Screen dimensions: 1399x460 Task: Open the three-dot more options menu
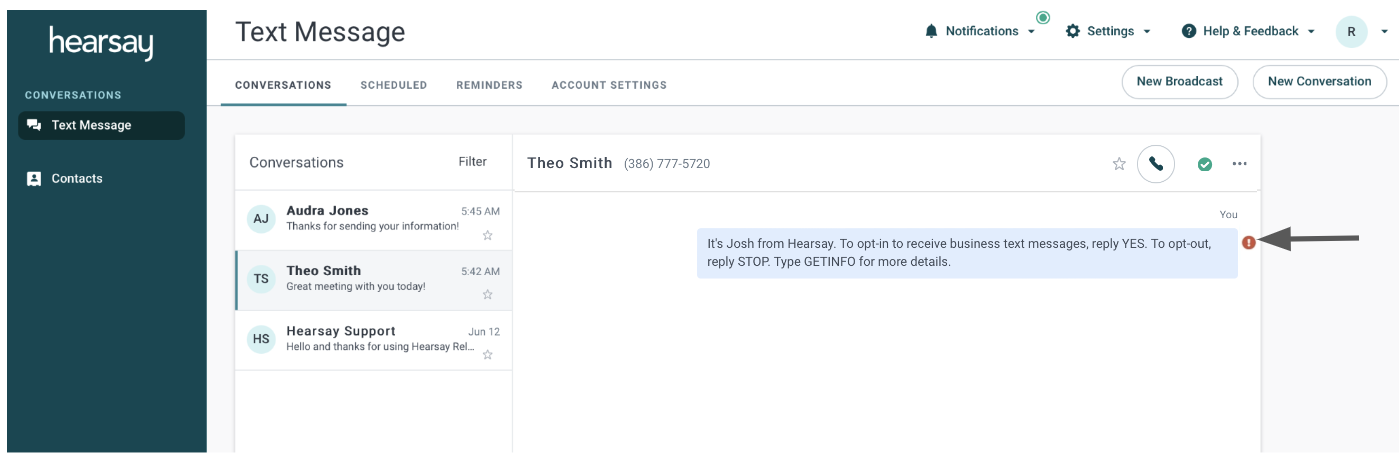1240,164
